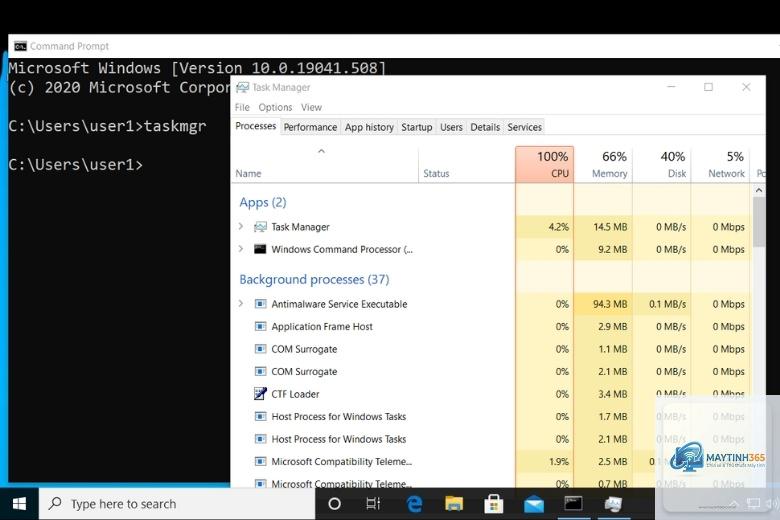Launch Microsoft Edge from the taskbar

(x=414, y=504)
